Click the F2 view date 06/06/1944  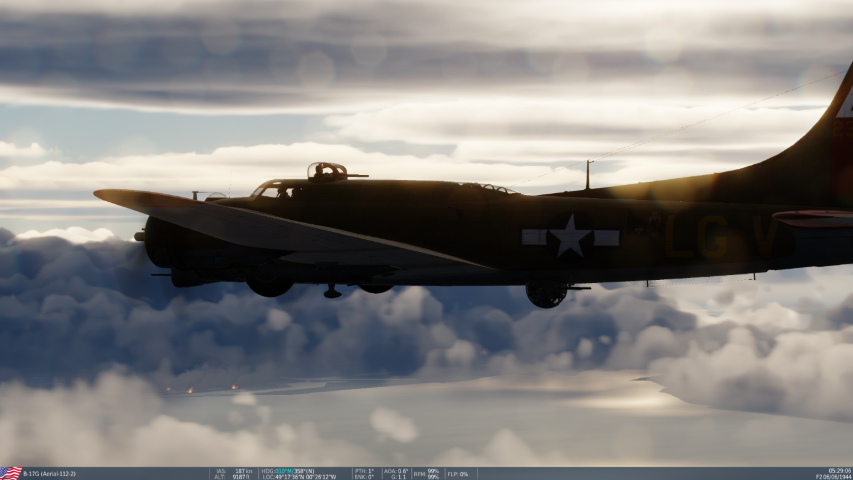(x=833, y=477)
